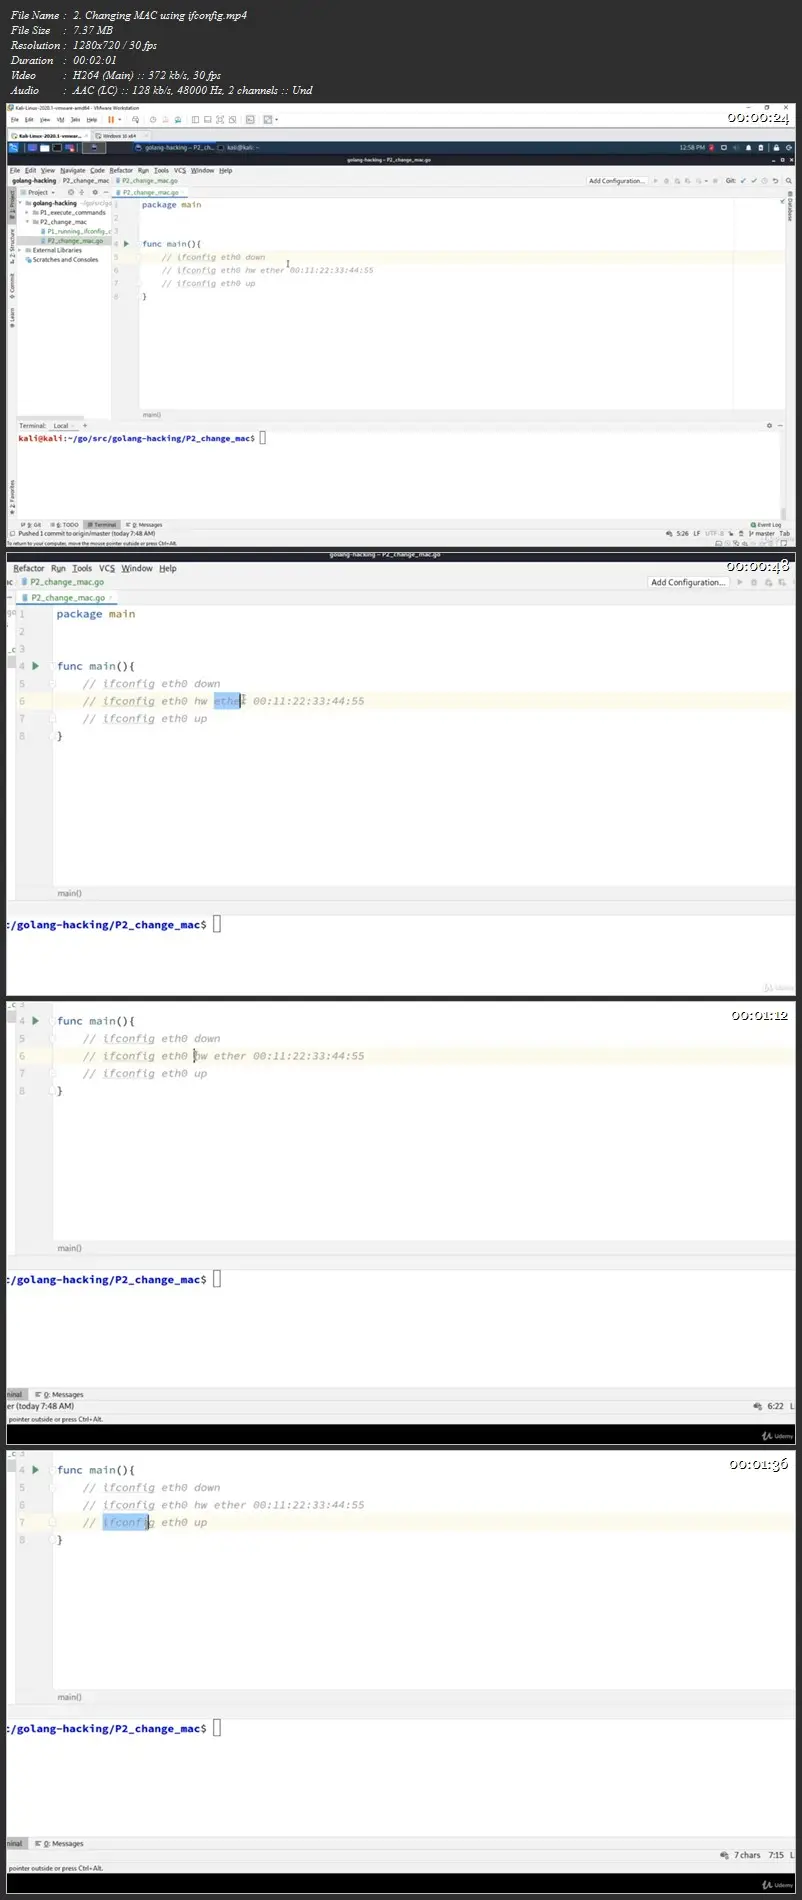Click the Git revert arrow icon in the 00:00:24 frame
The height and width of the screenshot is (1900, 802).
click(774, 181)
